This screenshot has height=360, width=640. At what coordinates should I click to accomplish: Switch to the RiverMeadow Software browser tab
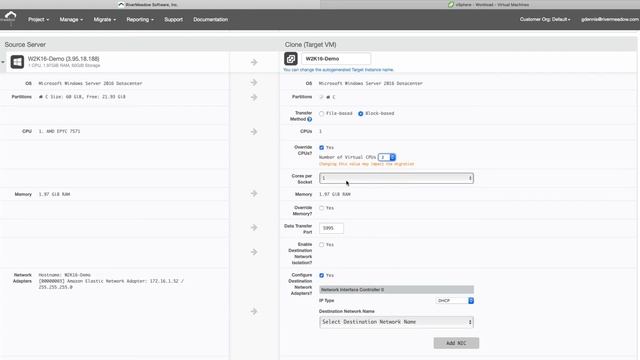[x=160, y=4]
